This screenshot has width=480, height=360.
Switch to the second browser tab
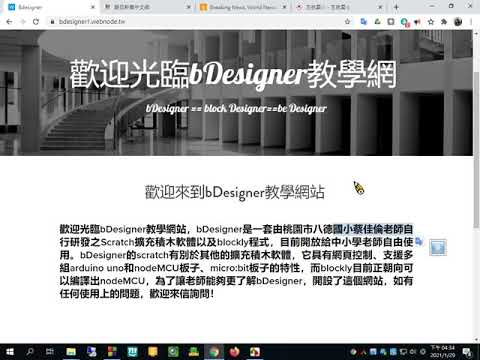coord(147,7)
